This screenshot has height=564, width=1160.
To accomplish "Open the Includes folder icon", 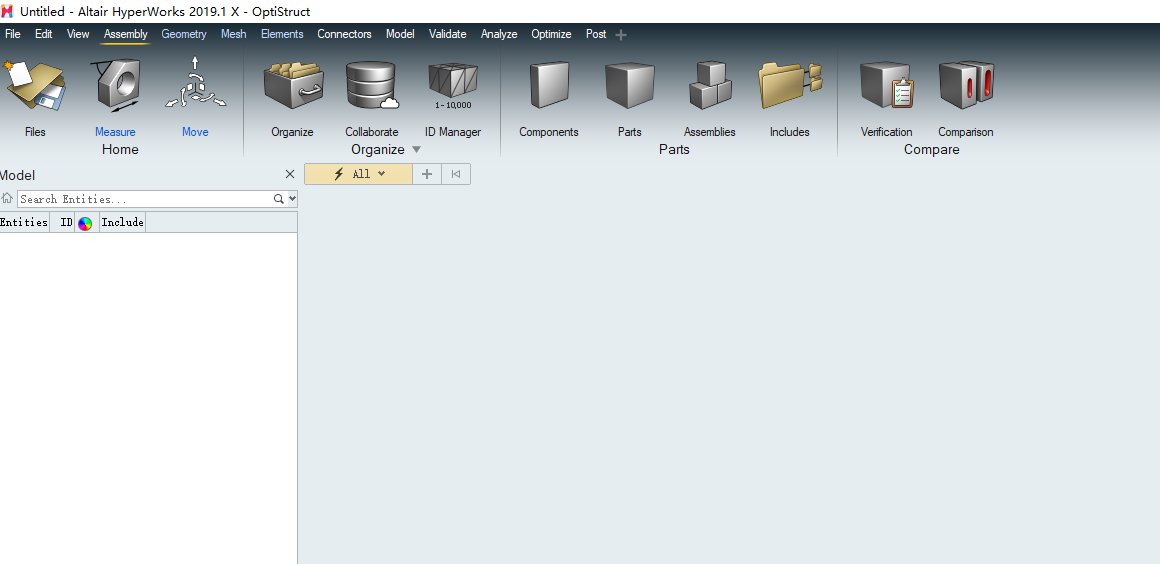I will (789, 87).
